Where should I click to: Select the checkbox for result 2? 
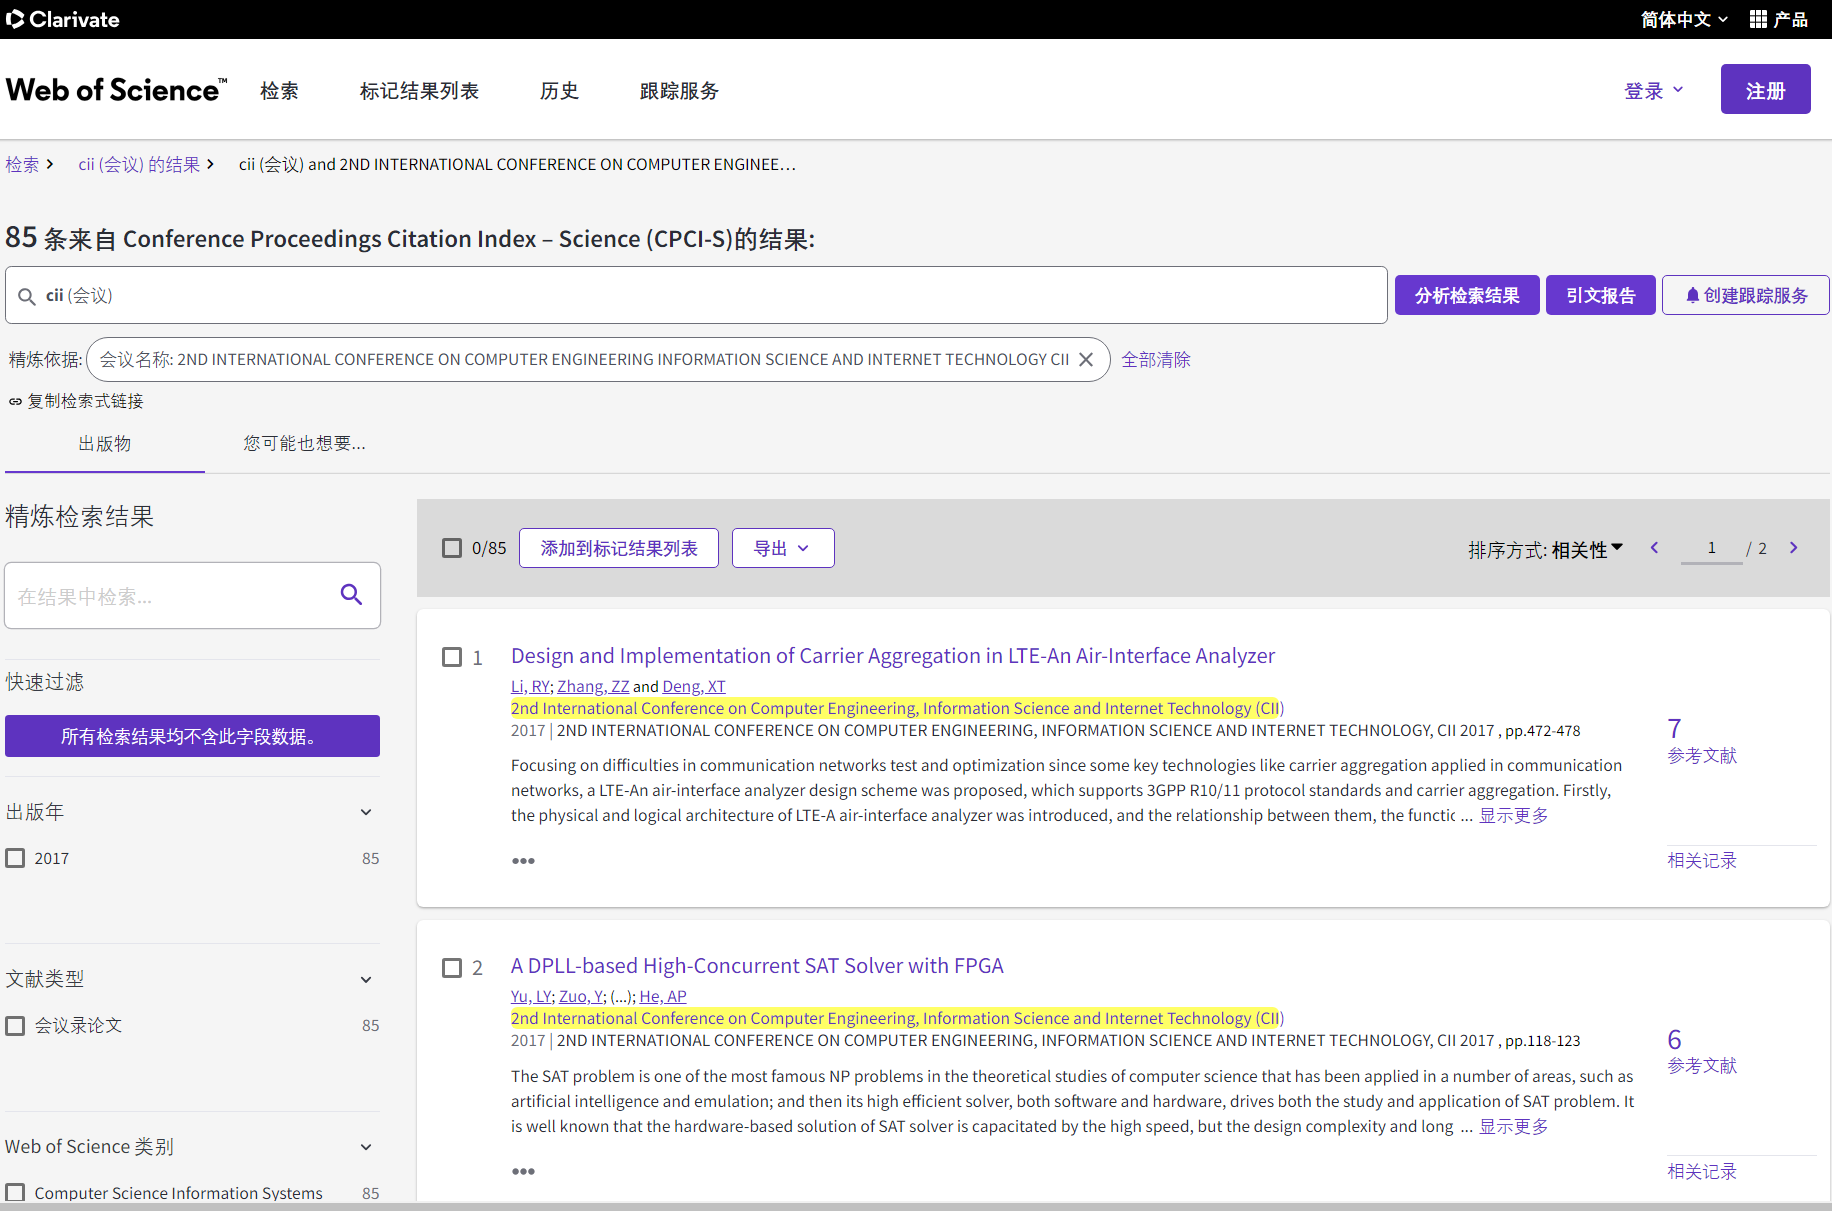pyautogui.click(x=452, y=967)
